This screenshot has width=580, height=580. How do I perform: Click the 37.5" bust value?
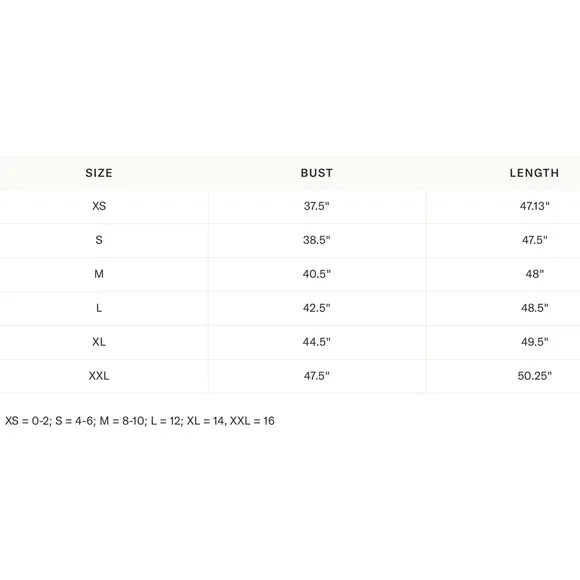tap(317, 206)
